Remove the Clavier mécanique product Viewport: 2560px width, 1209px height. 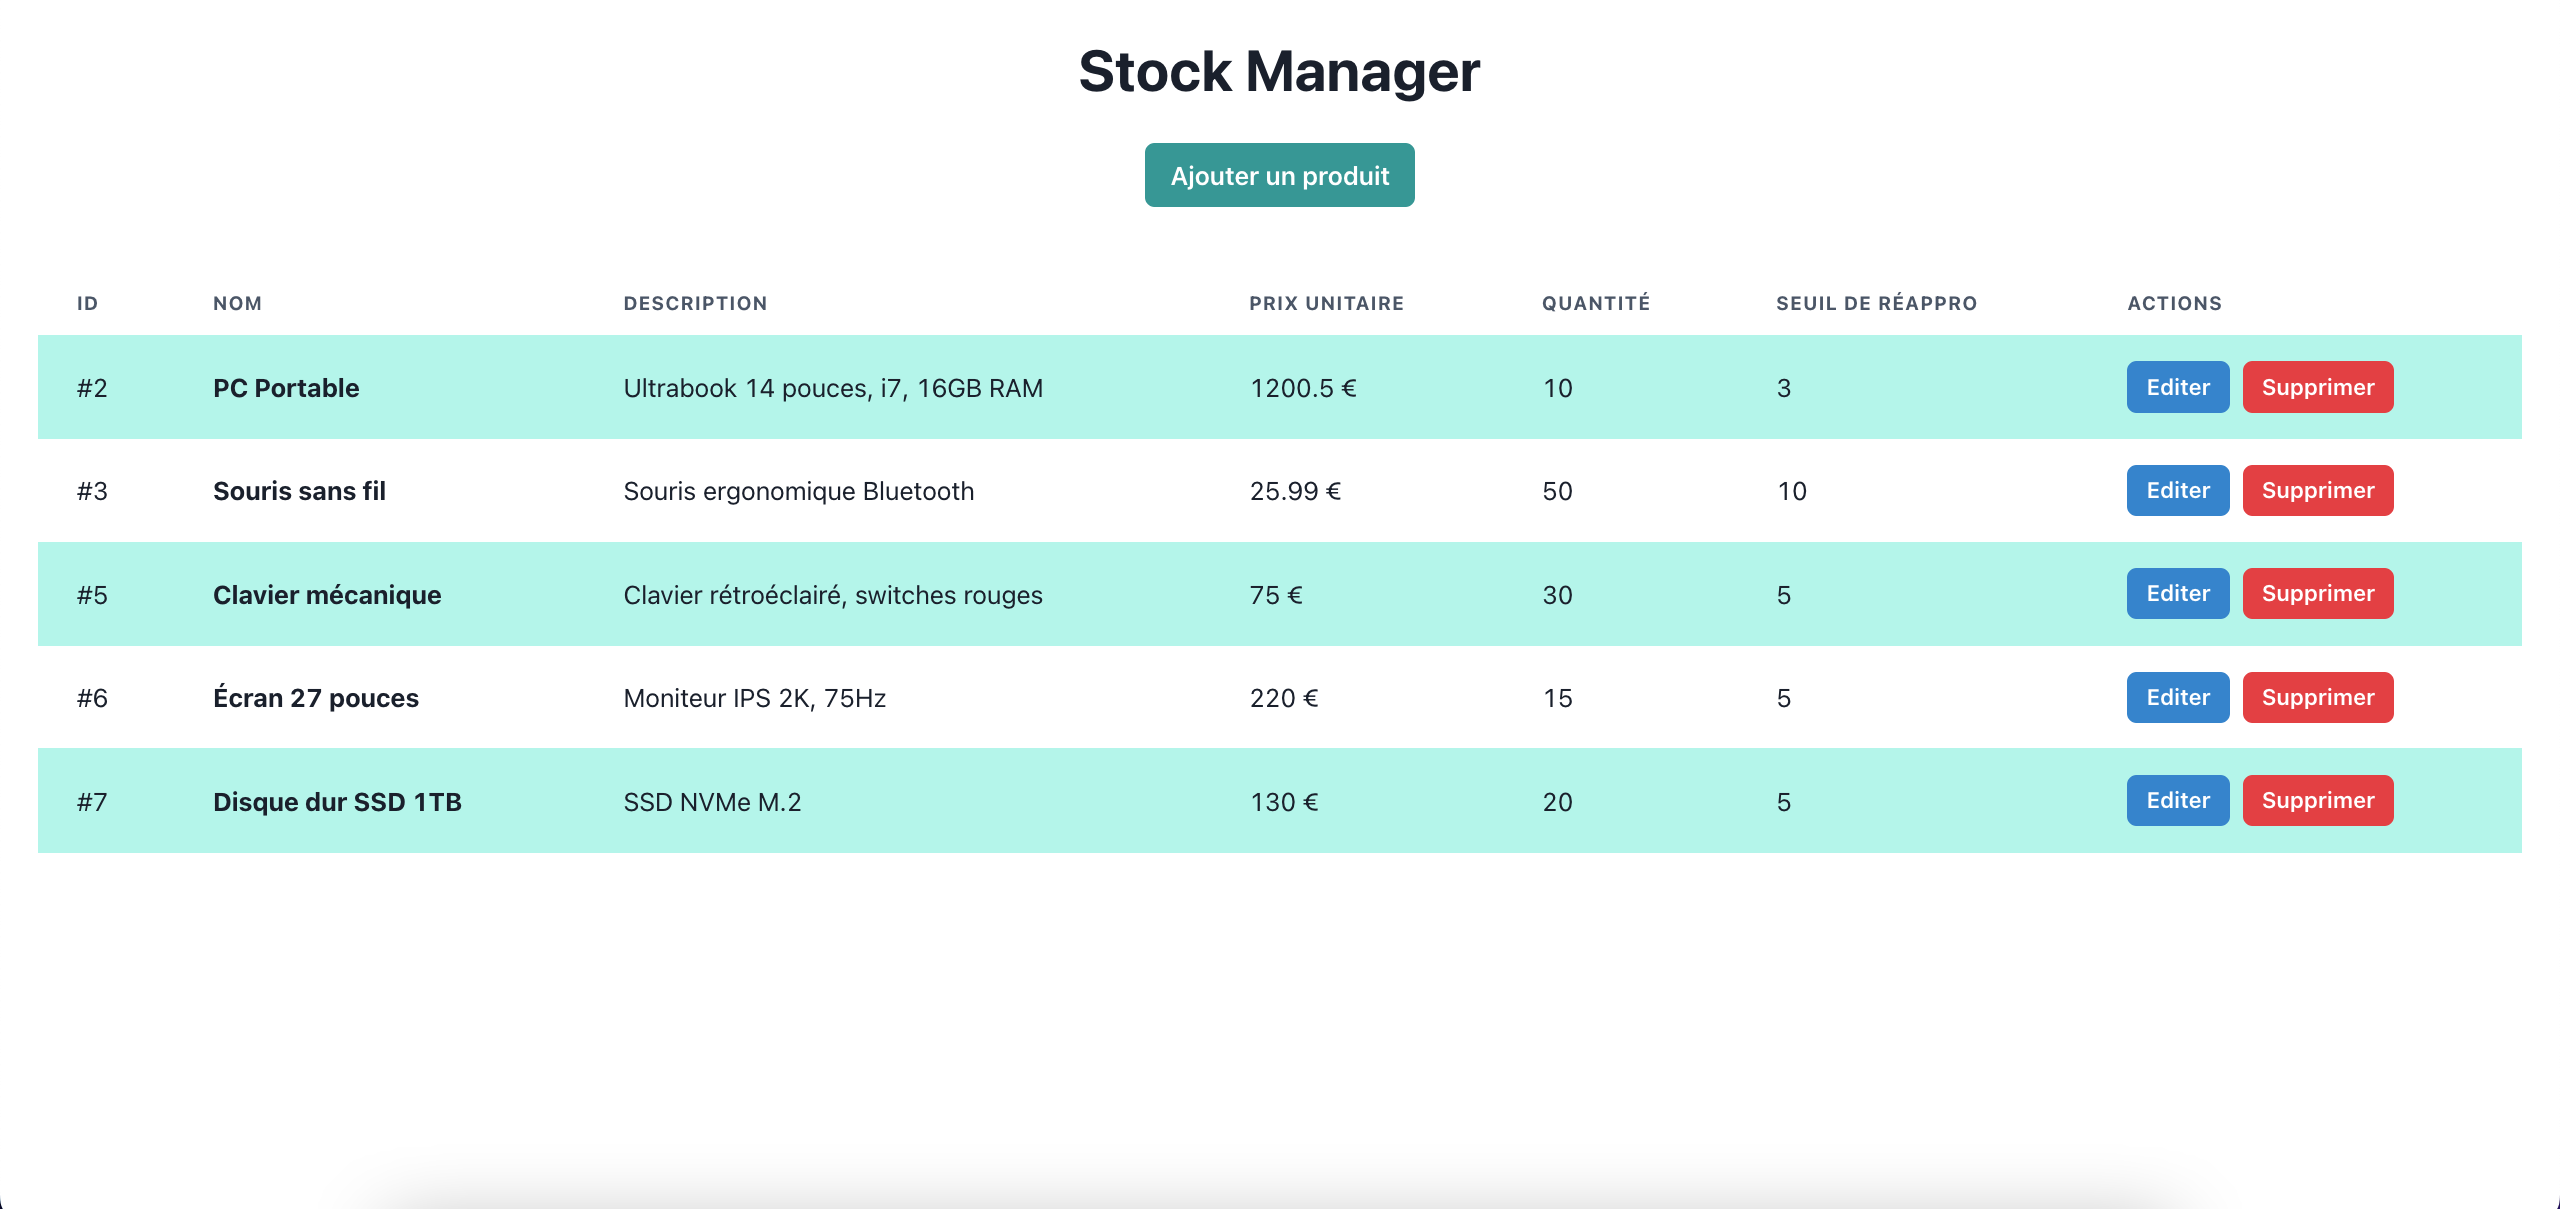tap(2318, 594)
